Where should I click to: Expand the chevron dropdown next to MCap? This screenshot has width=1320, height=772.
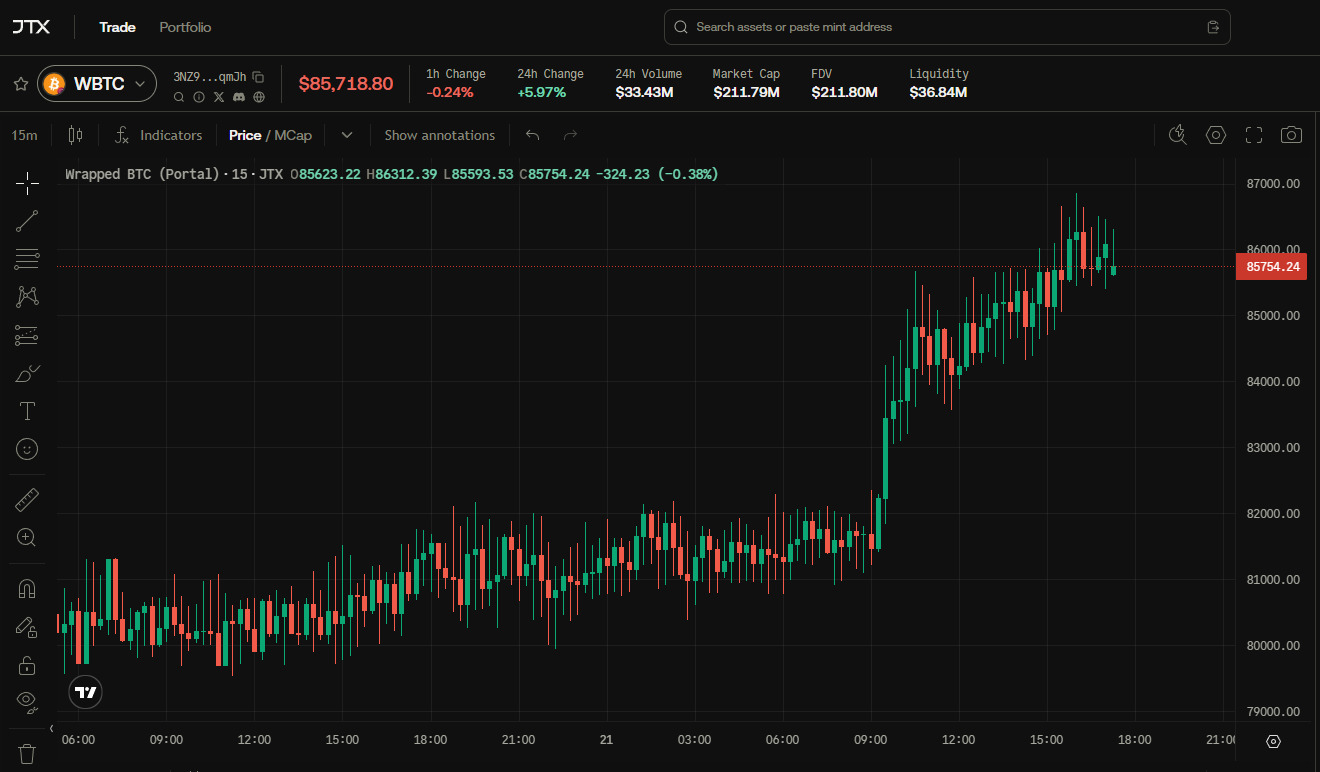click(347, 135)
